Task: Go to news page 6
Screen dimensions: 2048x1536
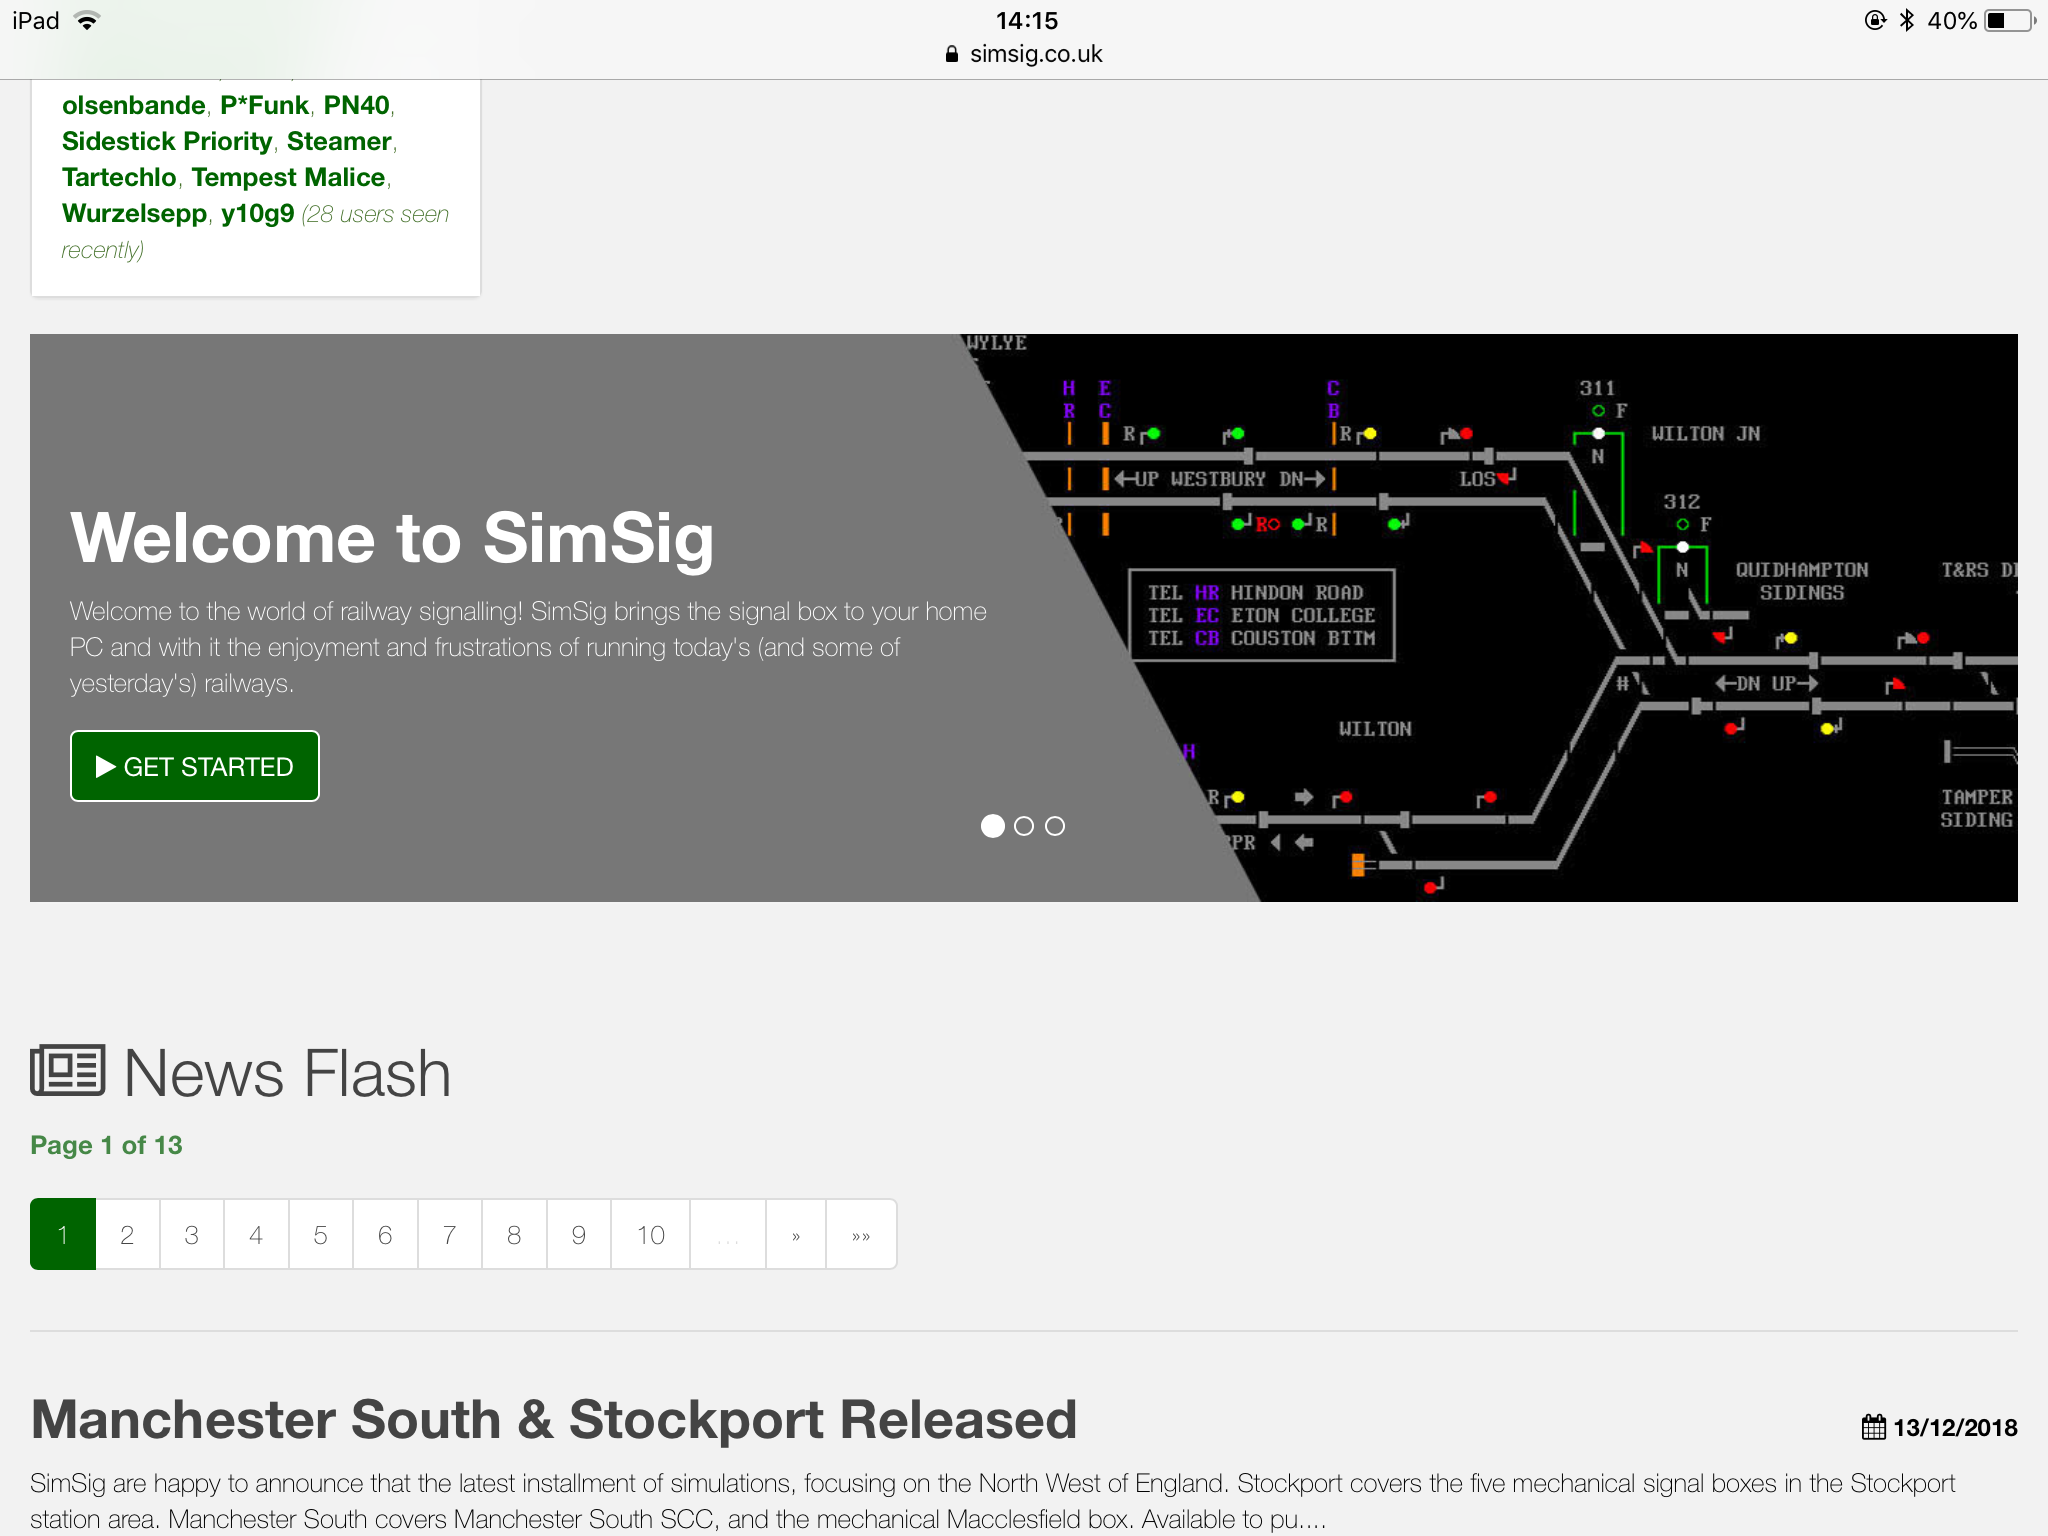Action: point(385,1234)
